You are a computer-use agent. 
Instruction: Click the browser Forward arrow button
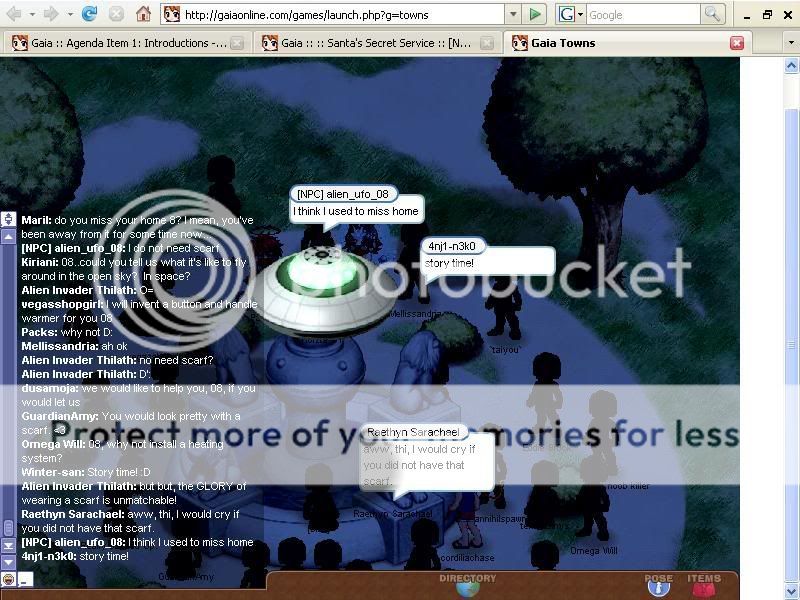point(51,14)
